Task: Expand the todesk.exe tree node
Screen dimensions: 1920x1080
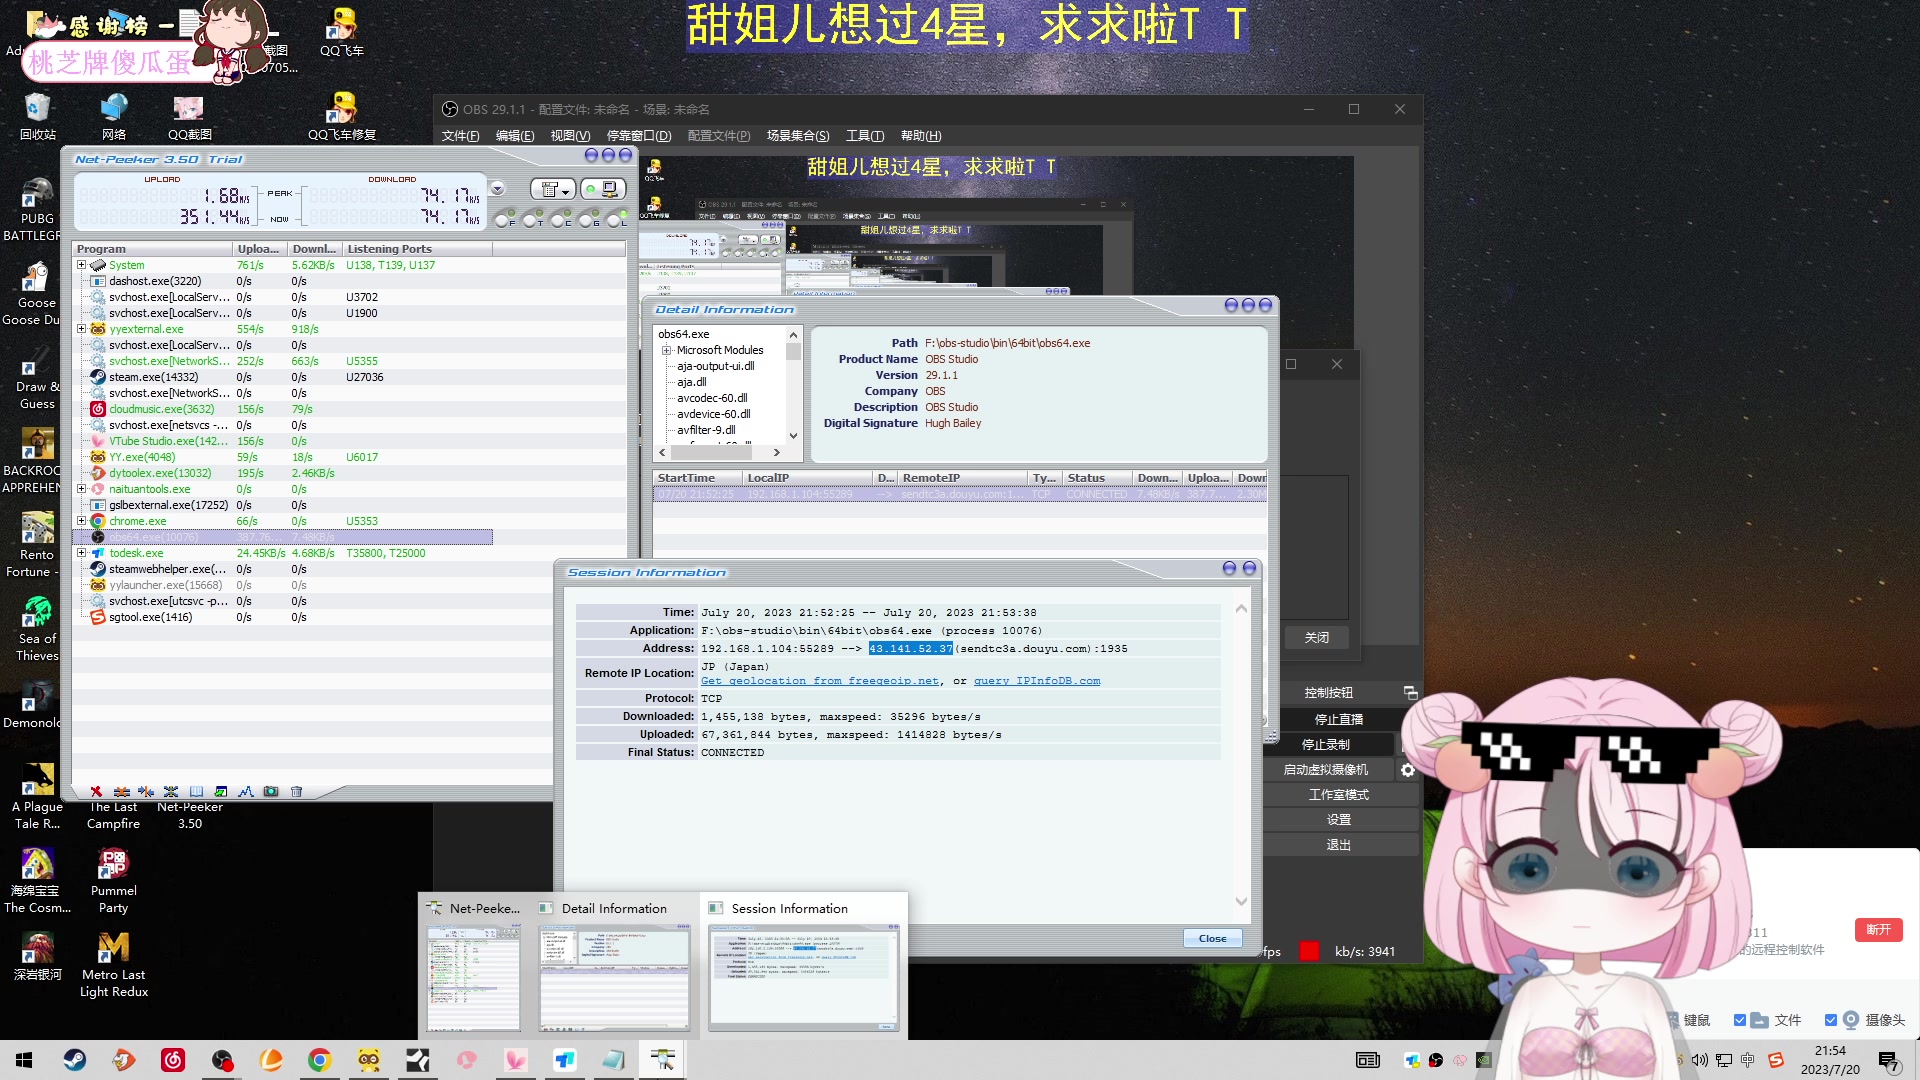Action: pyautogui.click(x=81, y=553)
